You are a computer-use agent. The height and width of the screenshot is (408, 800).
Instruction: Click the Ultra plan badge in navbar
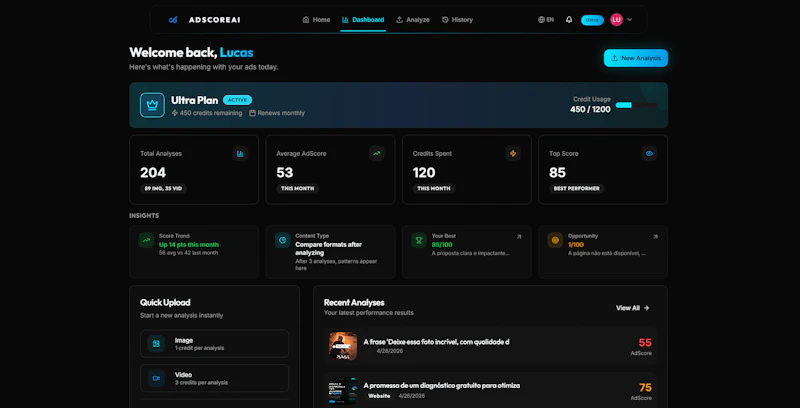point(592,20)
